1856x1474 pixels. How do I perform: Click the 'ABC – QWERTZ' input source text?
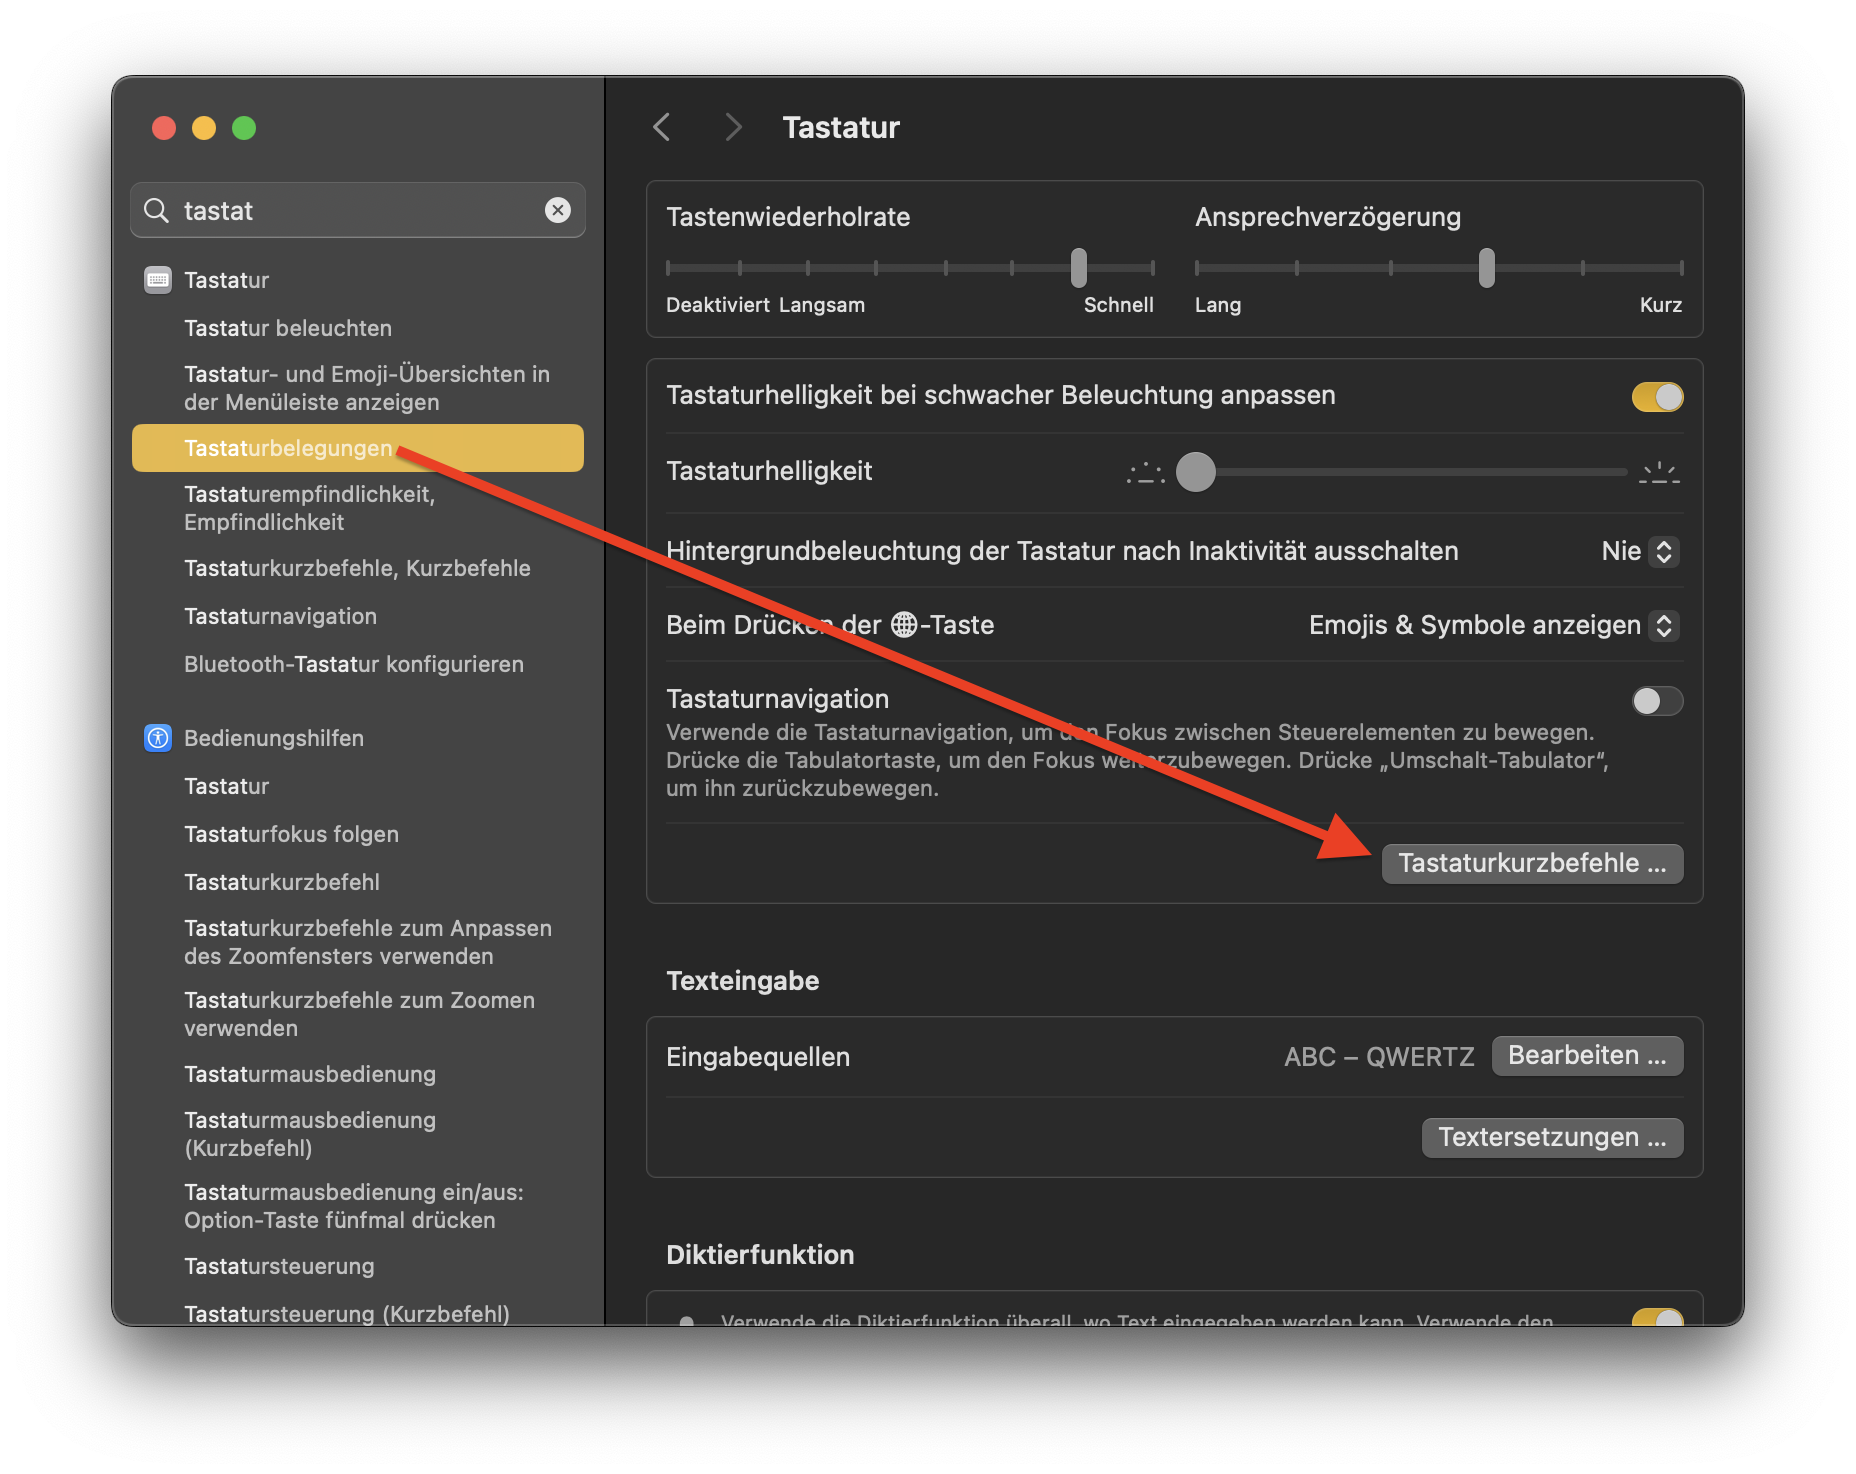(1379, 1057)
